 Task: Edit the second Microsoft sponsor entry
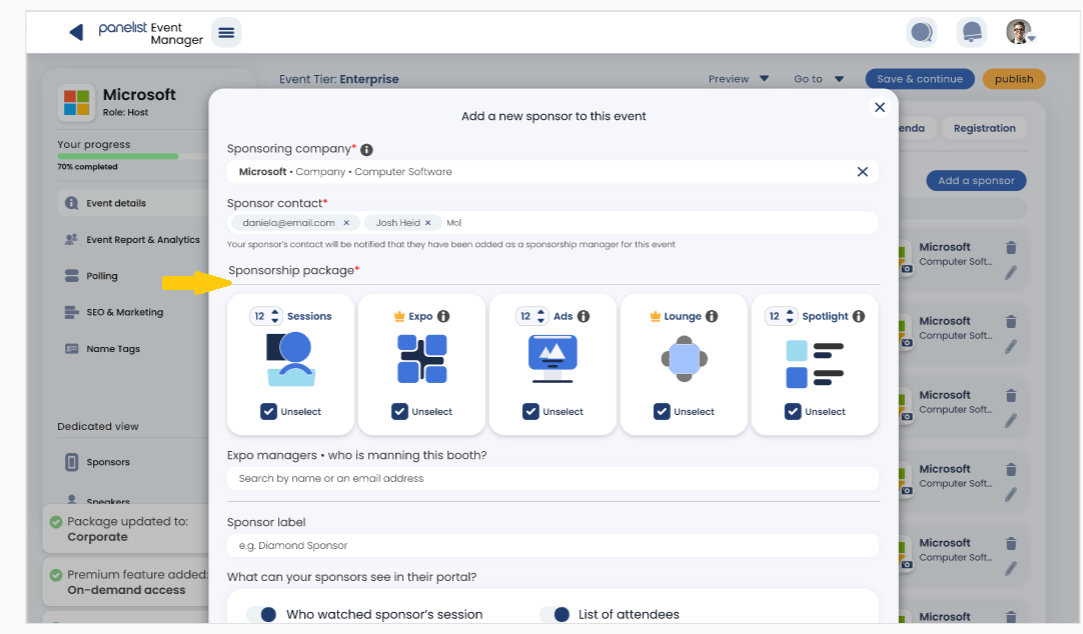tap(1010, 347)
